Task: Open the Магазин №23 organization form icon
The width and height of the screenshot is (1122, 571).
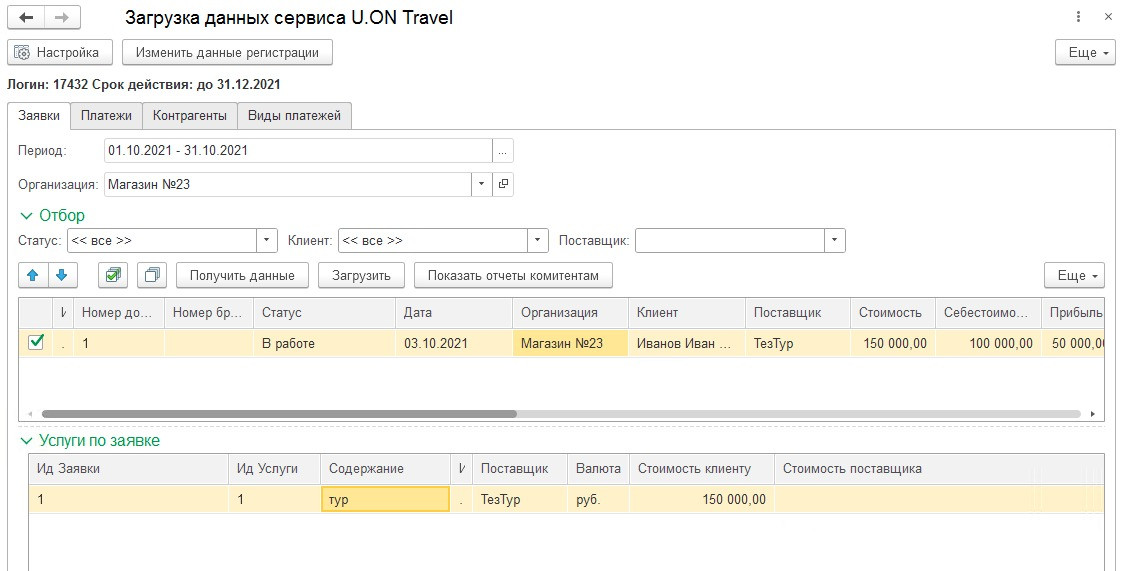Action: 503,184
